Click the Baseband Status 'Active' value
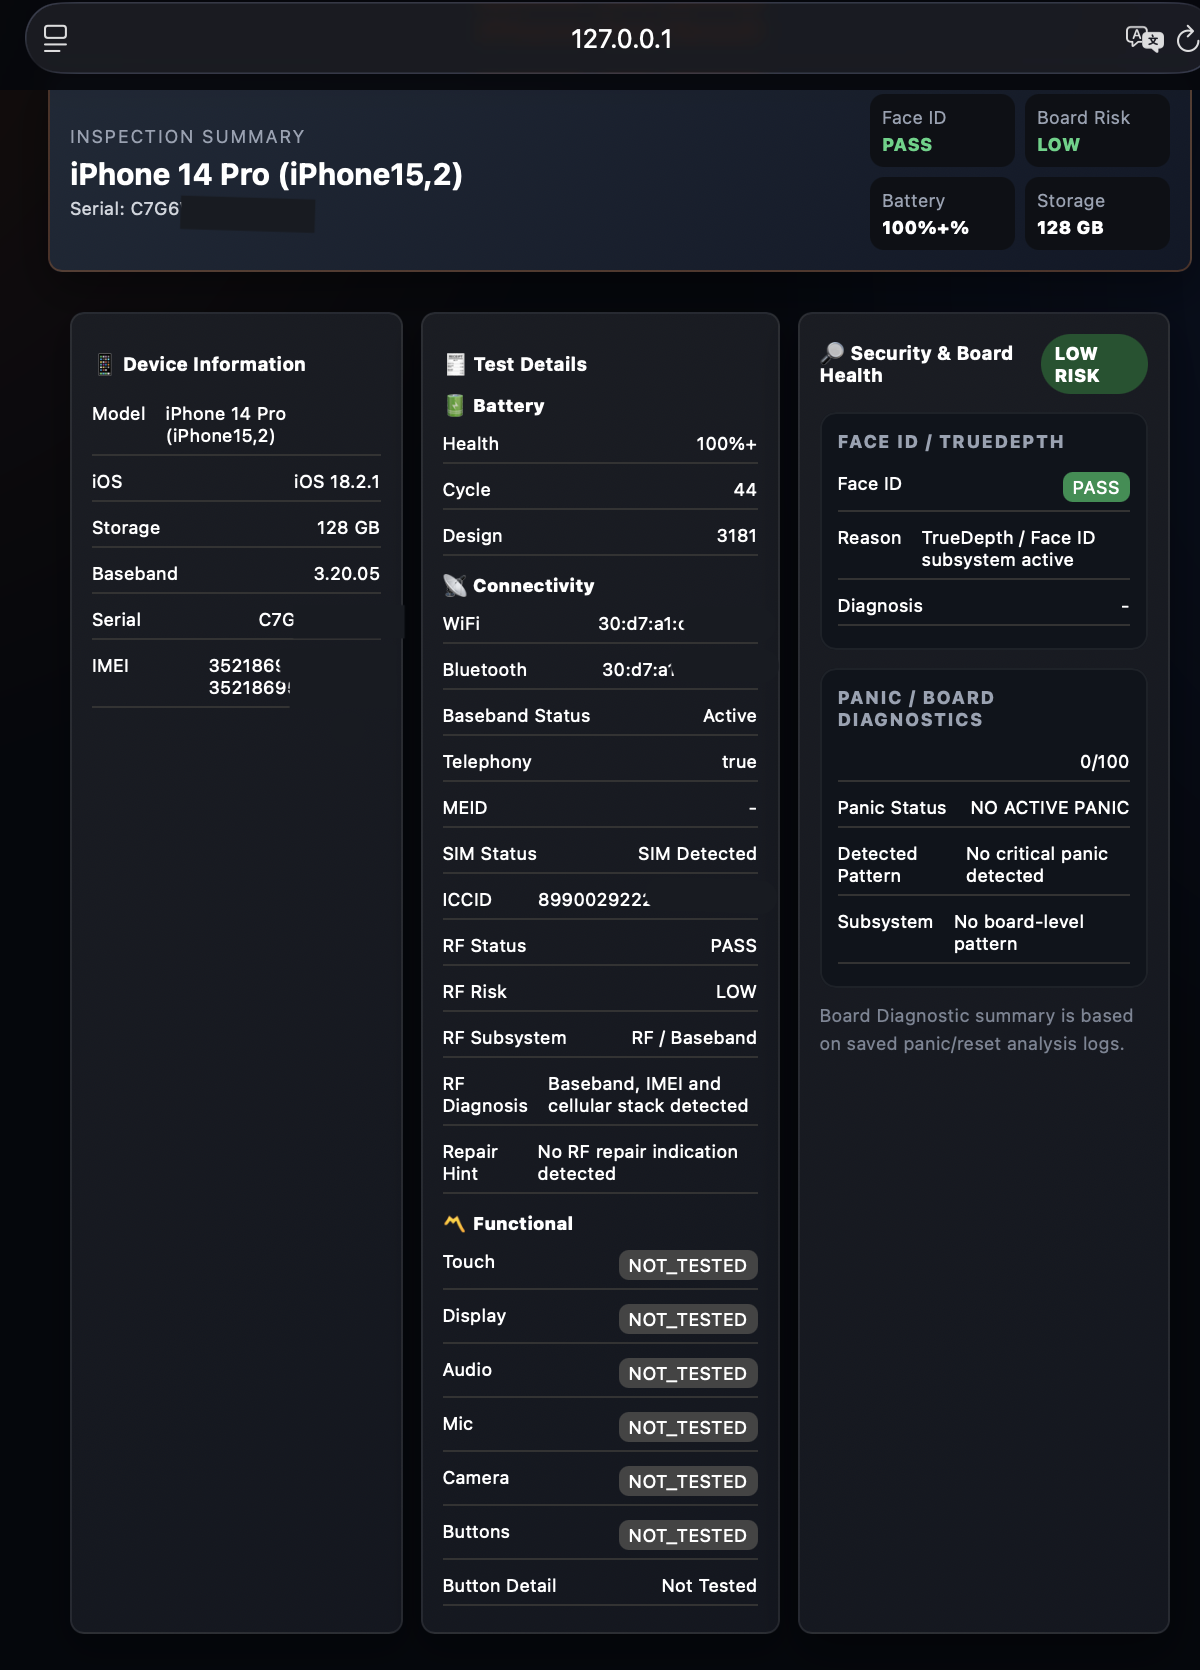The width and height of the screenshot is (1200, 1670). point(730,715)
